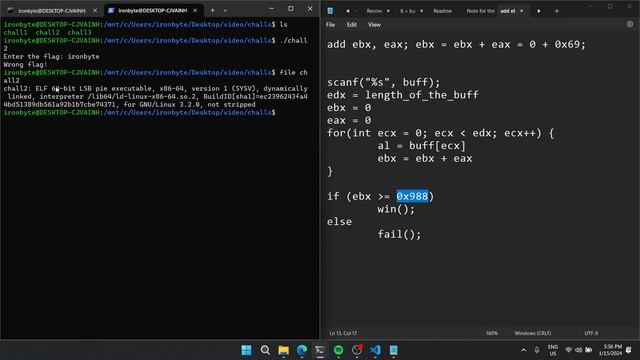Open ENG US language switcher
This screenshot has width=640, height=360.
pos(553,350)
